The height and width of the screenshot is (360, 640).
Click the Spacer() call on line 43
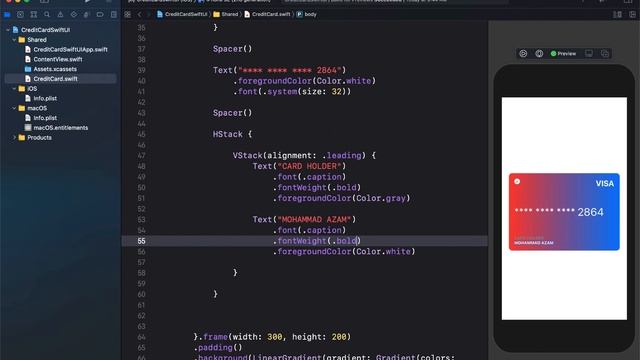(x=232, y=113)
